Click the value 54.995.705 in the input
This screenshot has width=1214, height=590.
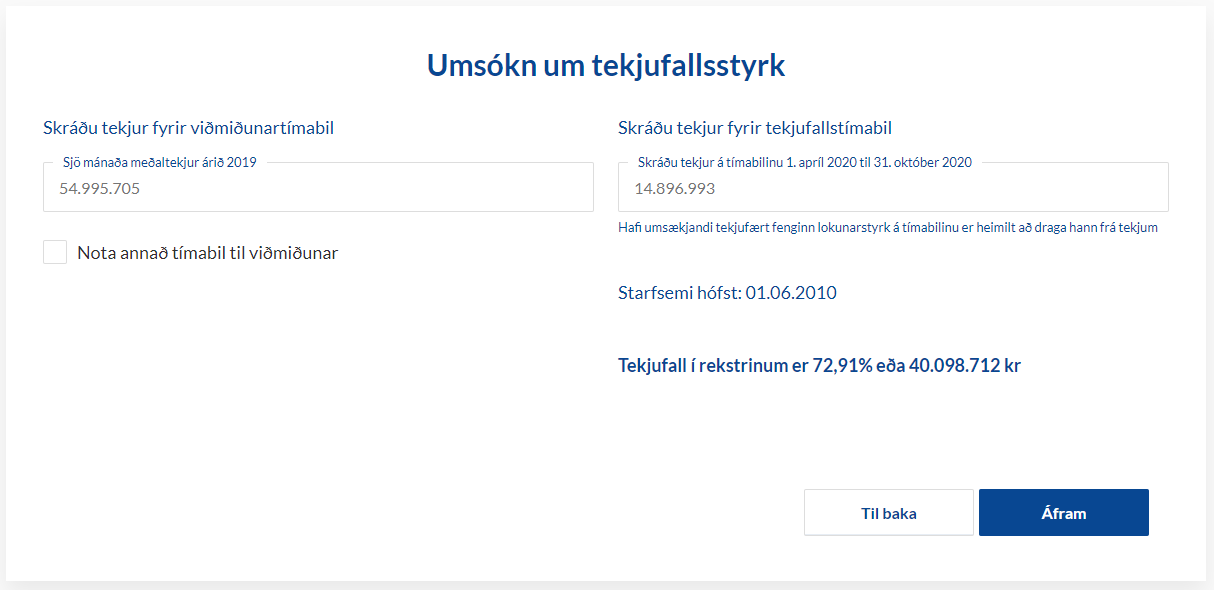[100, 188]
